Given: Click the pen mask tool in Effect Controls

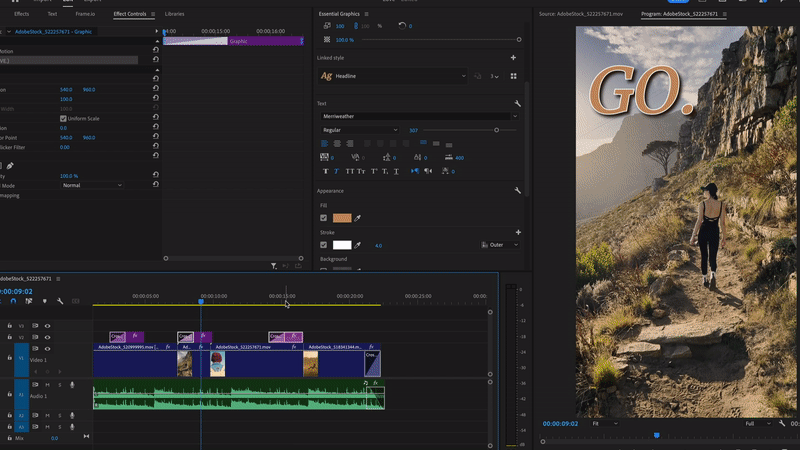Looking at the screenshot, I should coord(10,165).
